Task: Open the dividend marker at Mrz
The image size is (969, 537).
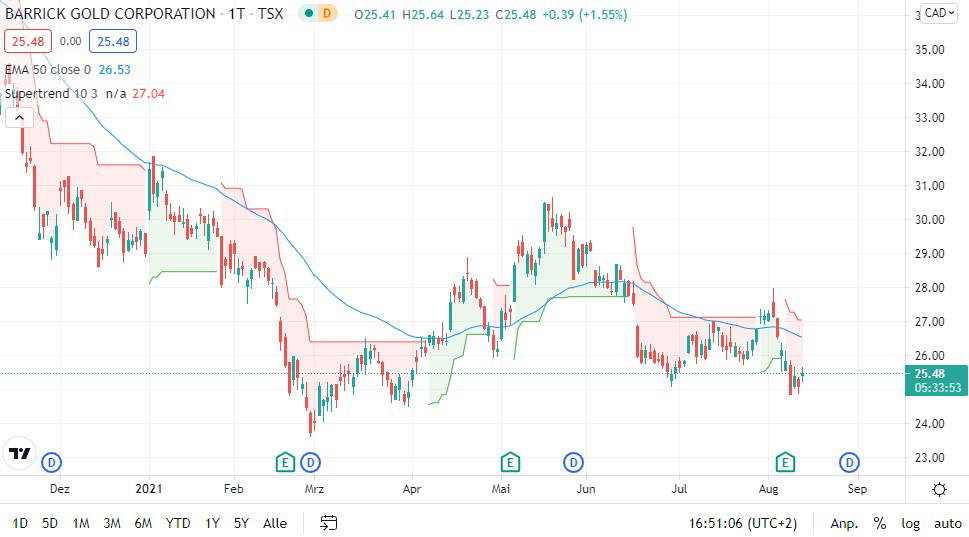Action: 310,462
